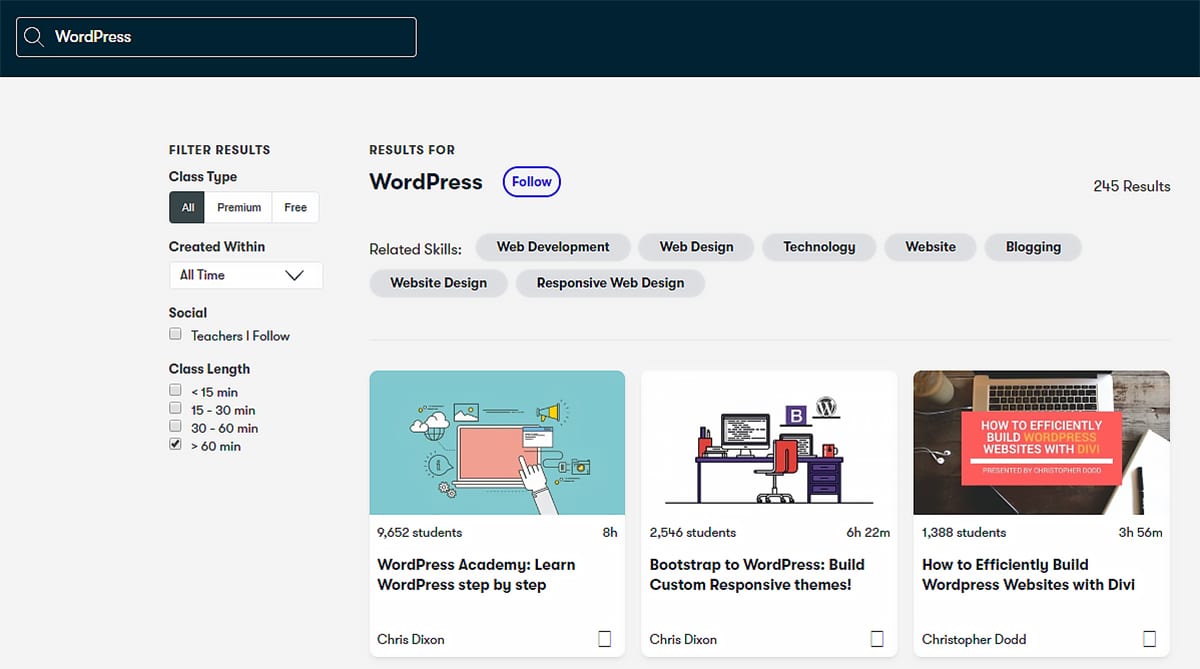1200x669 pixels.
Task: View teacher Christopher Dodd
Action: pos(974,639)
